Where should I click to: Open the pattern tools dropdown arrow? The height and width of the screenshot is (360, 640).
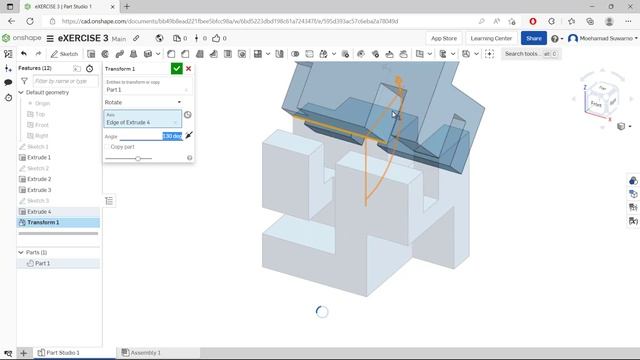click(268, 54)
